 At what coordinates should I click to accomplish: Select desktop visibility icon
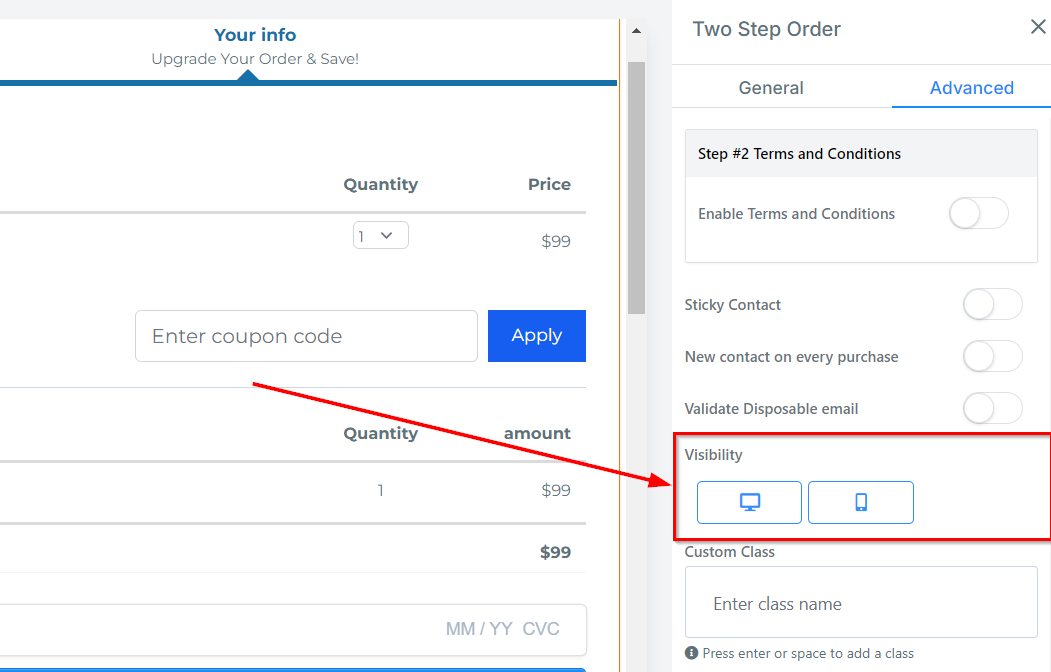[x=749, y=502]
